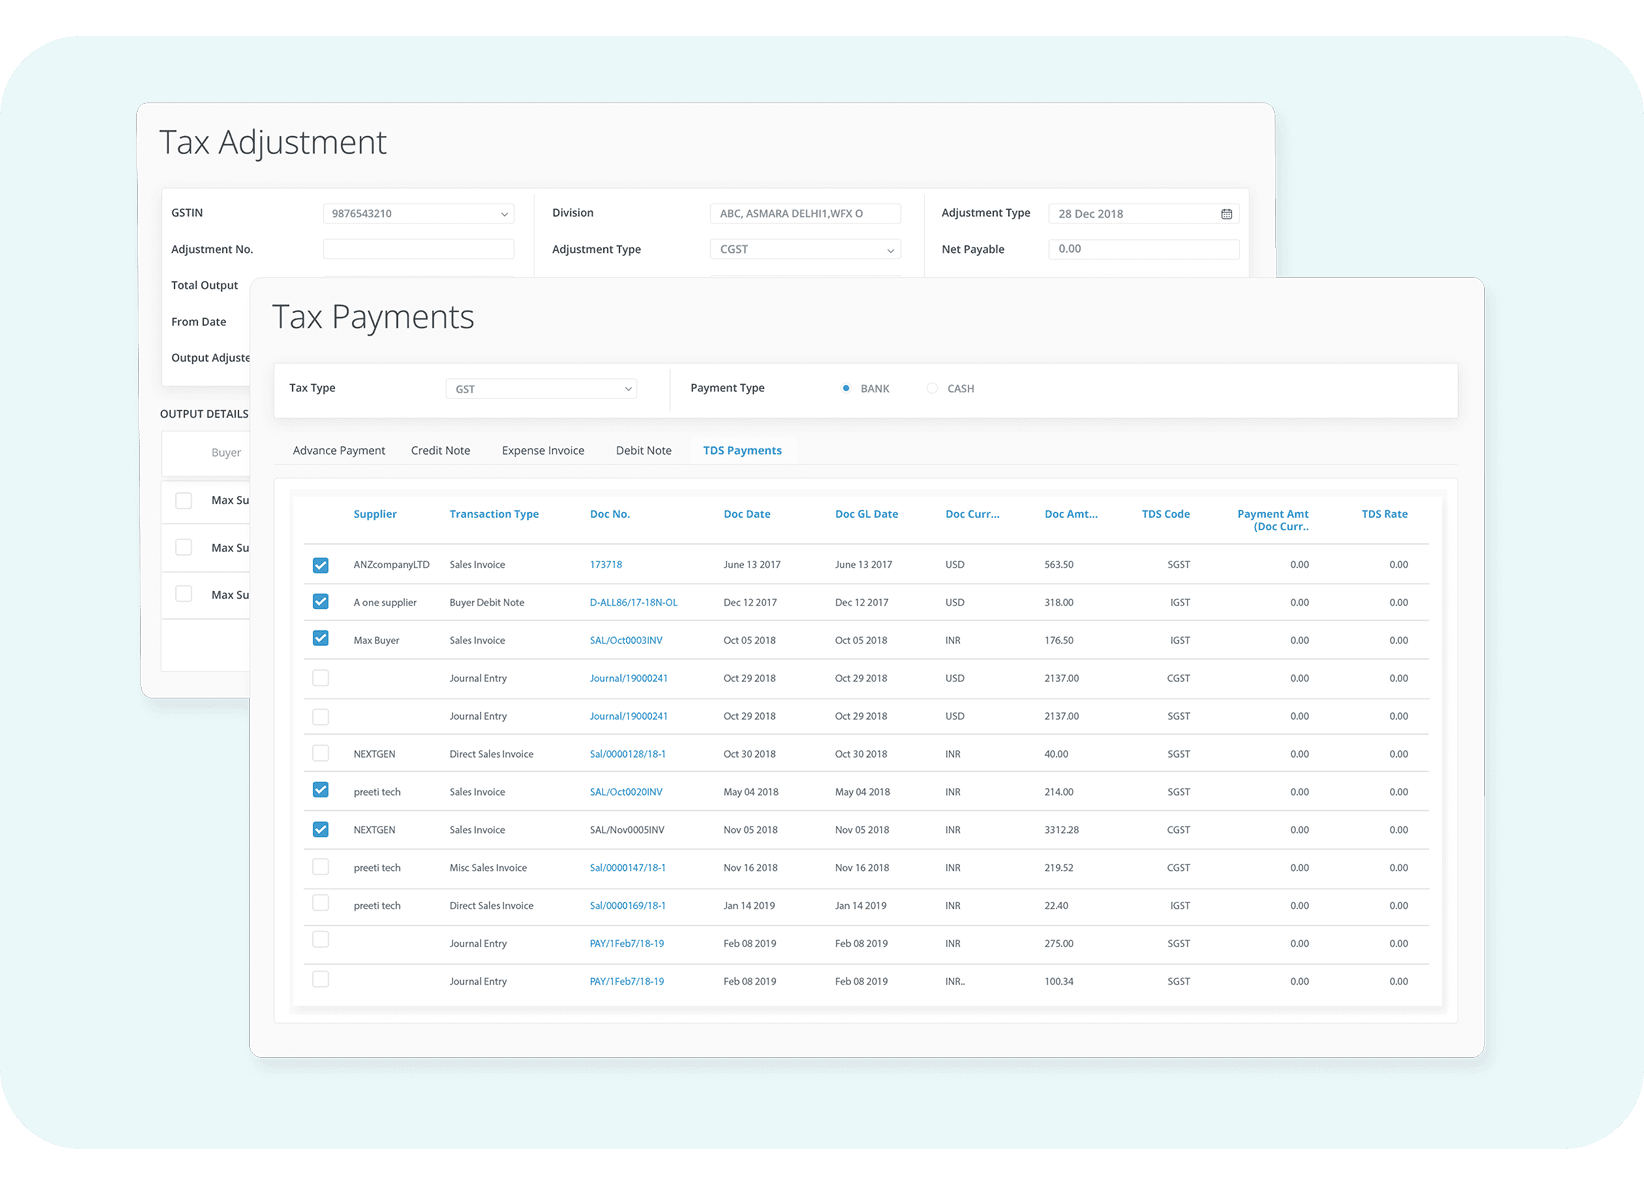Check the Journal Entry PAY/1Feb7/18-19 275.00 row checkbox
Viewport: 1644px width, 1191px height.
point(320,940)
